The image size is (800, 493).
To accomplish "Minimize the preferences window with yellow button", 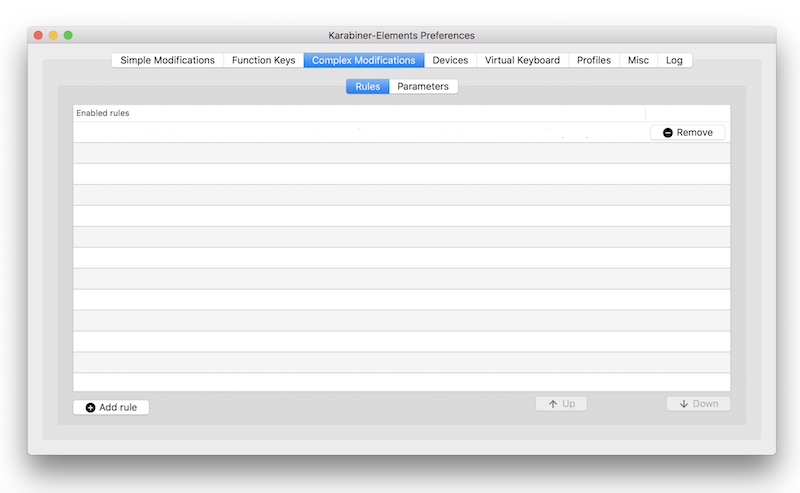I will [x=53, y=35].
